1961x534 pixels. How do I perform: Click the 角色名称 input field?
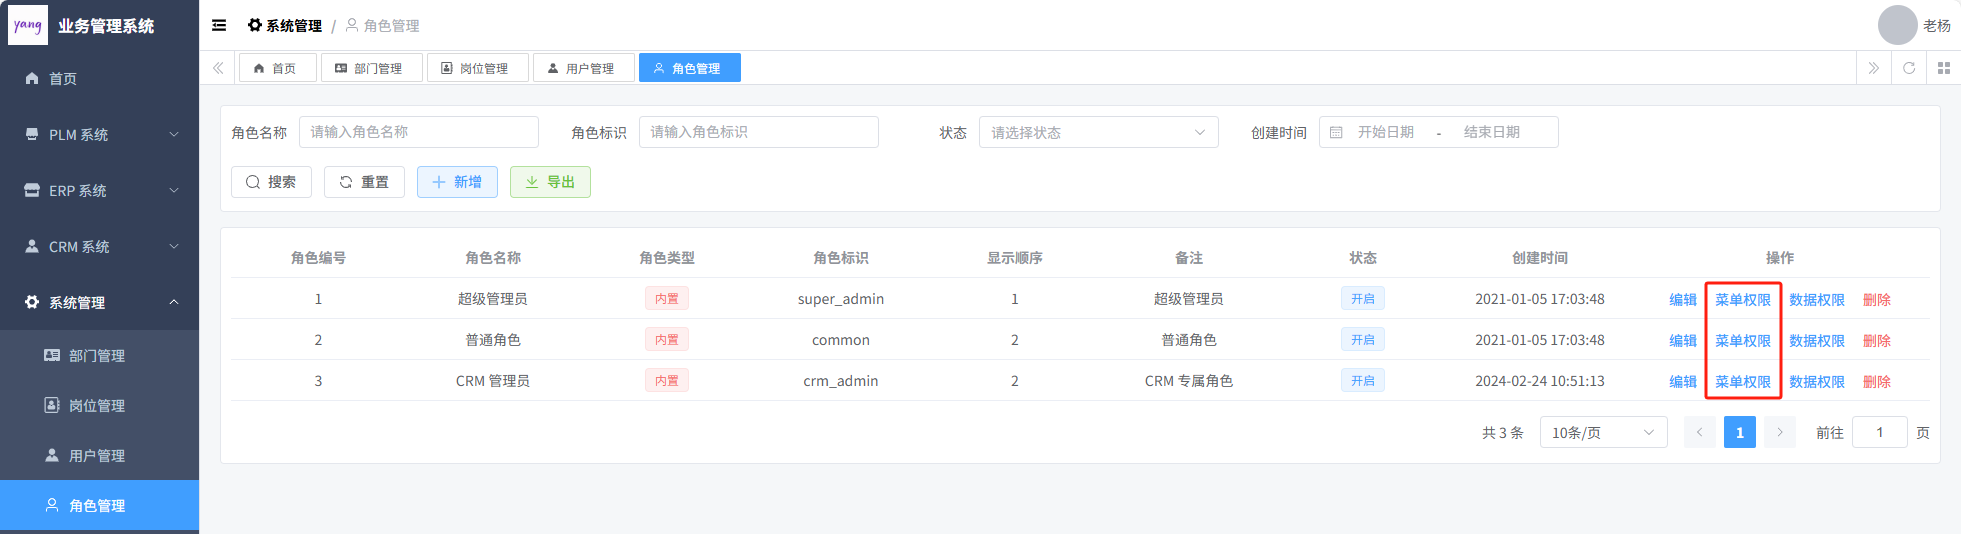(x=418, y=132)
